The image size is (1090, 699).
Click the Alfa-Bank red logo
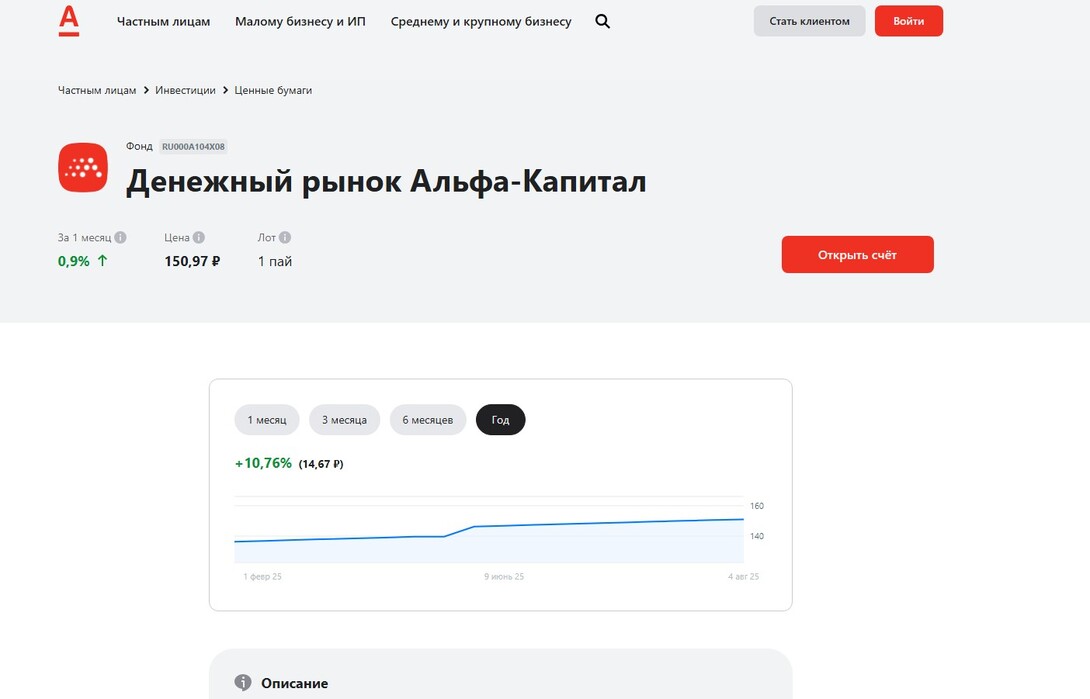tap(68, 21)
